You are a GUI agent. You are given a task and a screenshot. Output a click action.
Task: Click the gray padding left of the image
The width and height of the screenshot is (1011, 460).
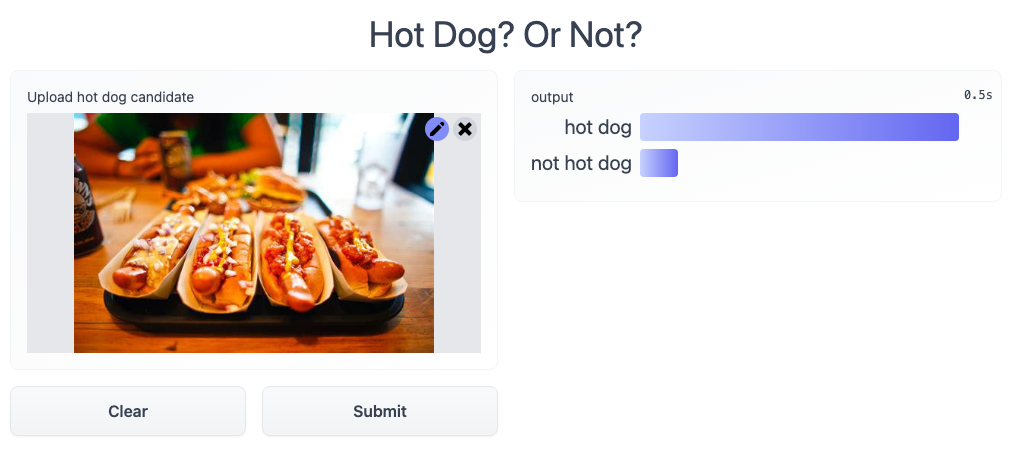coord(50,233)
